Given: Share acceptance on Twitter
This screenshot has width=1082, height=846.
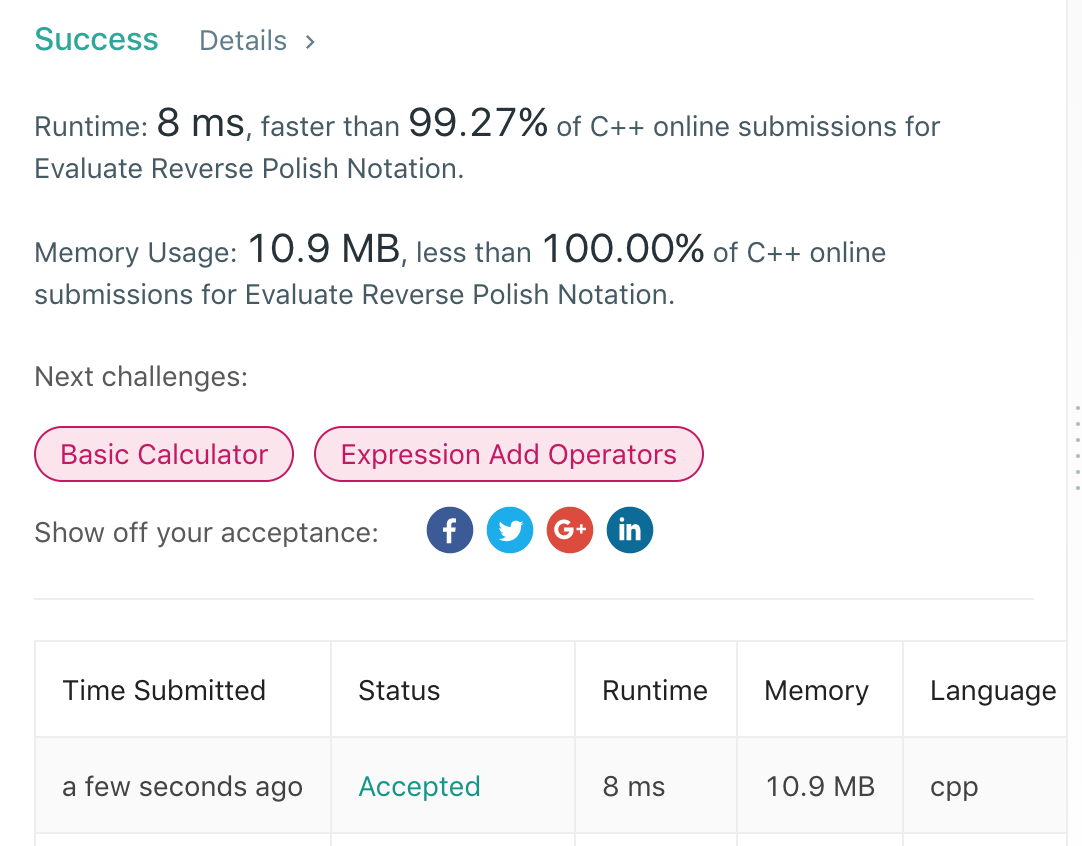Looking at the screenshot, I should tap(510, 530).
